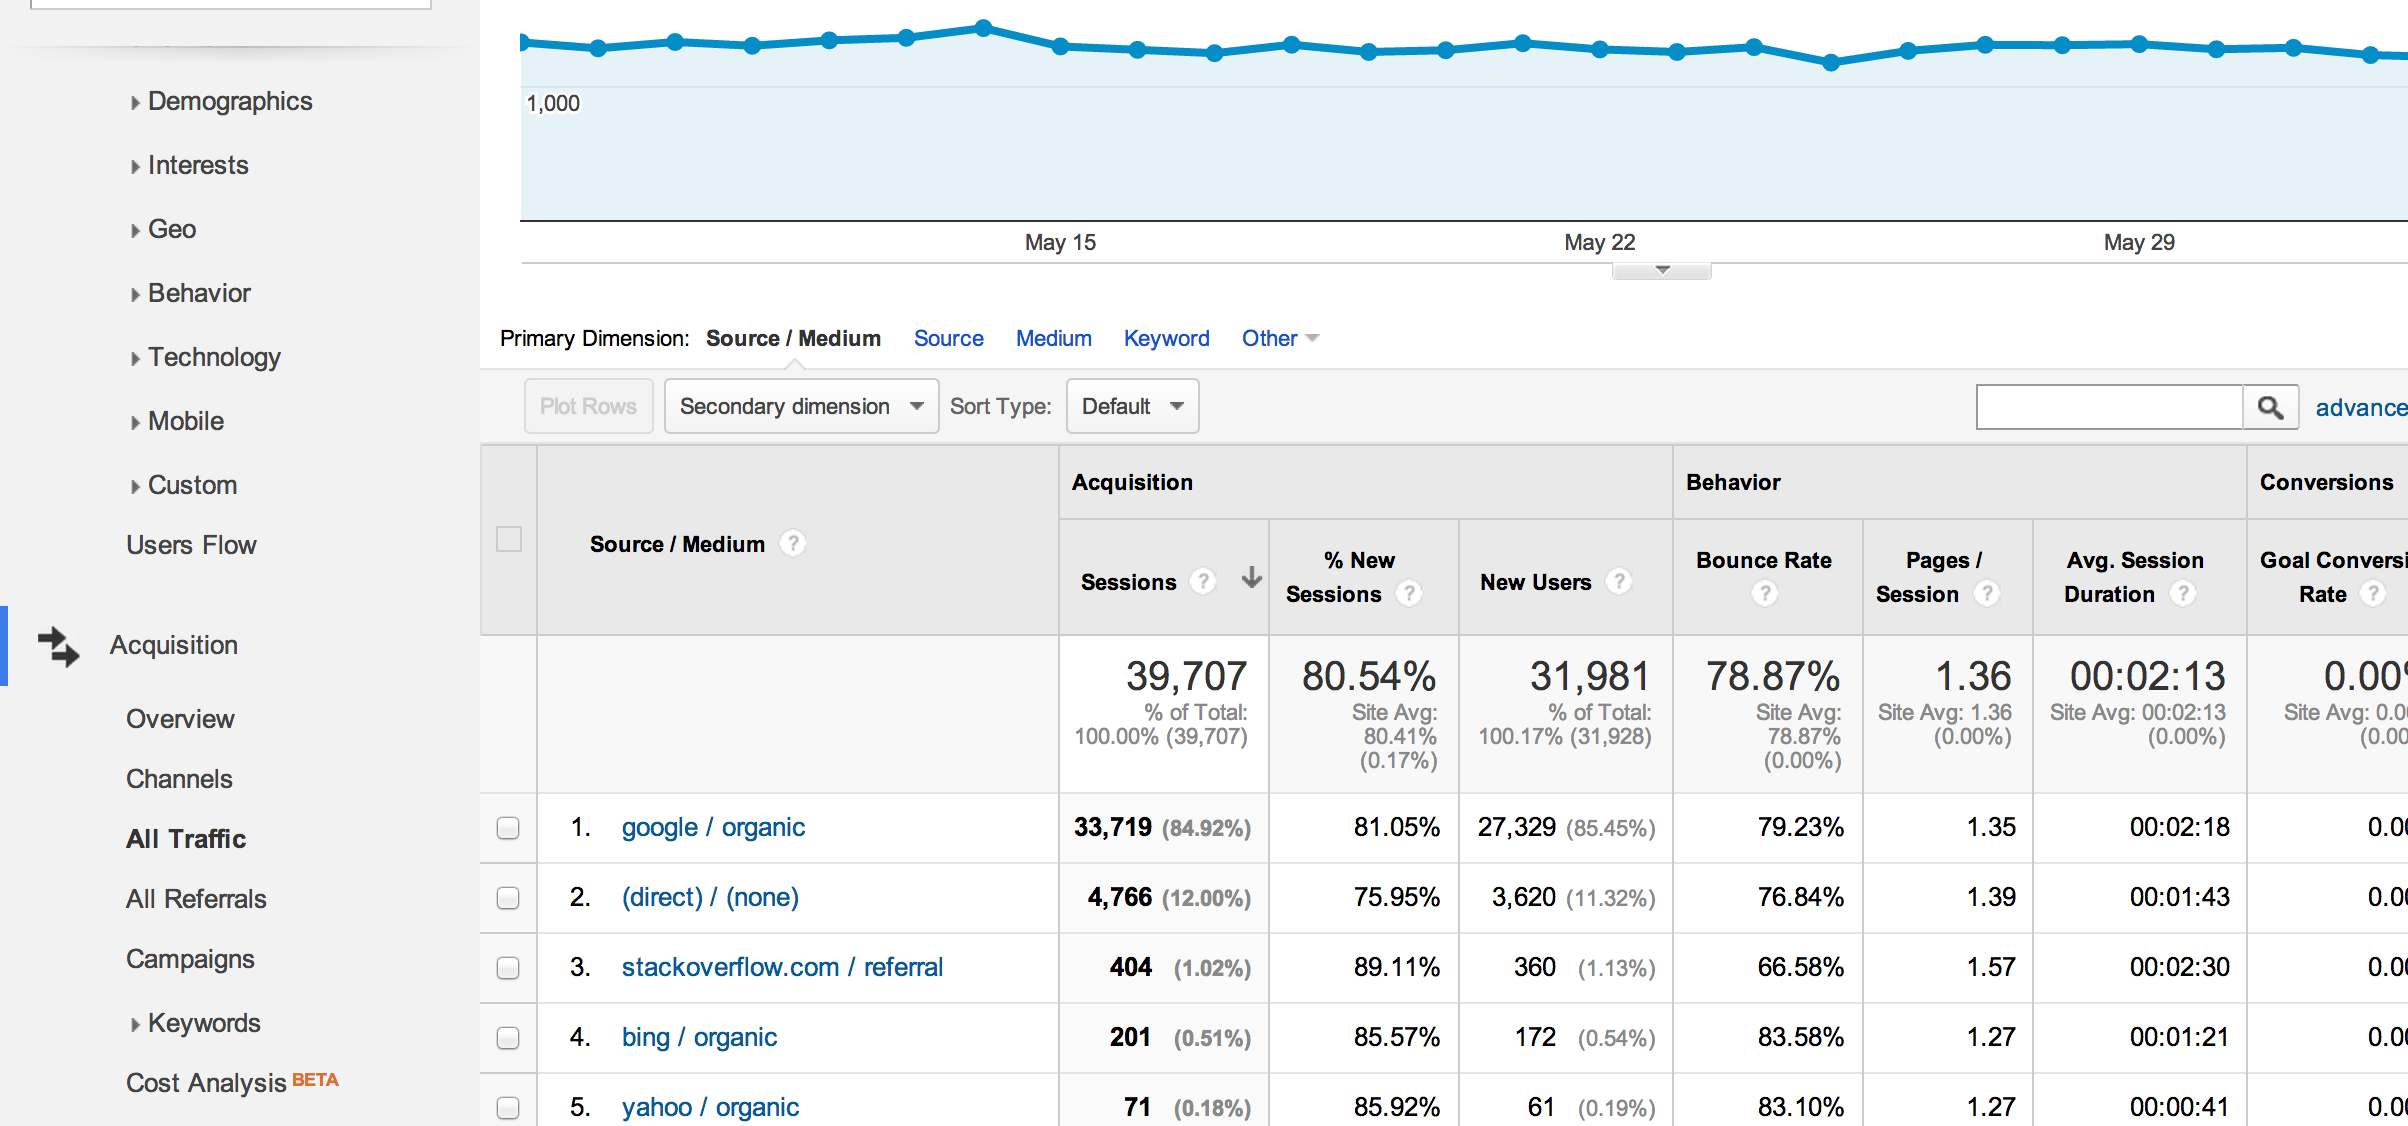The height and width of the screenshot is (1126, 2408).
Task: Click the Bounce Rate help icon
Action: click(x=1763, y=592)
